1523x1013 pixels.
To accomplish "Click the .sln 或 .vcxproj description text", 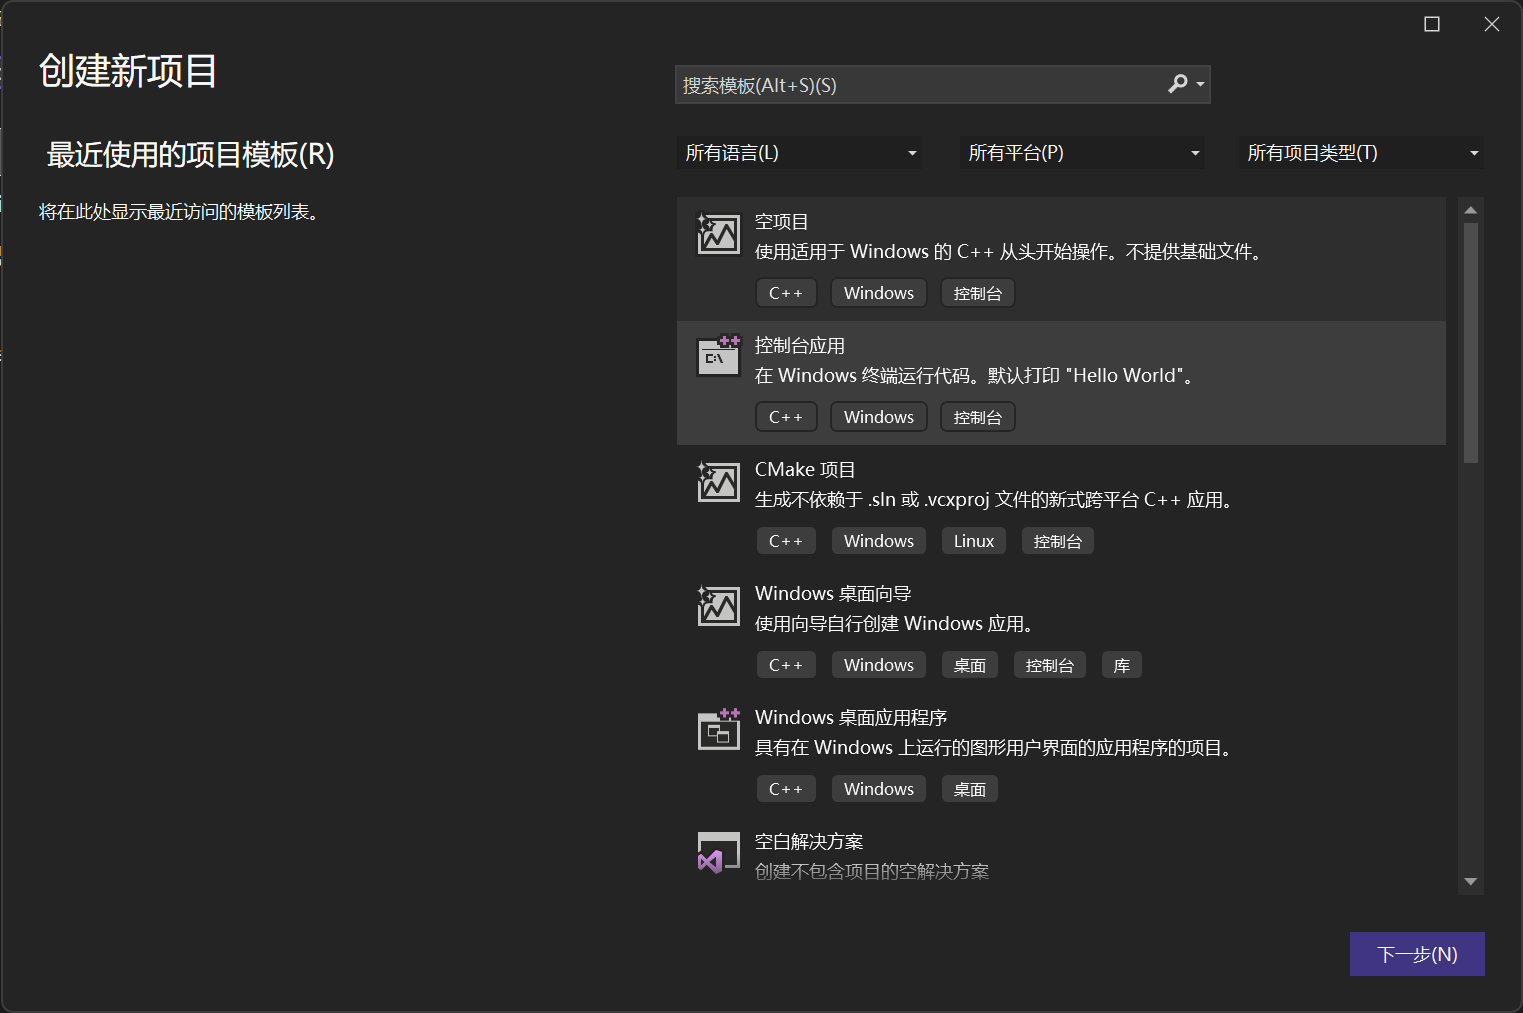I will click(x=997, y=500).
